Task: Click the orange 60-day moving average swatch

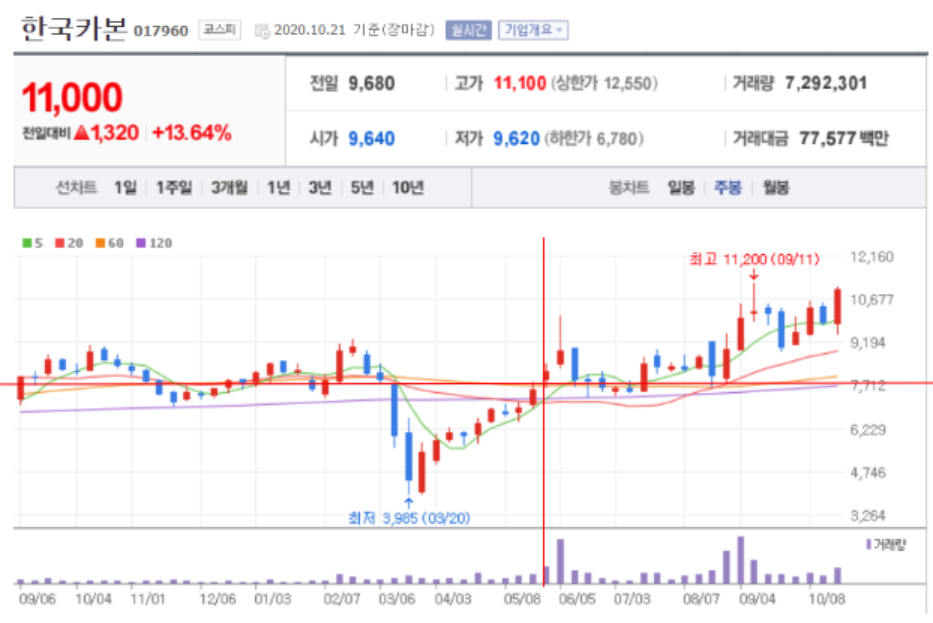Action: pyautogui.click(x=100, y=243)
